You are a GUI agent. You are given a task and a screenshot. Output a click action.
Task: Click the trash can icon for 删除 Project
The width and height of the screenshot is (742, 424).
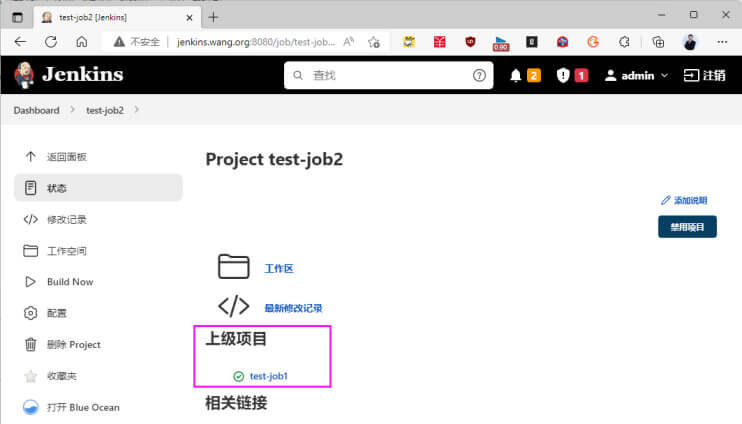(x=31, y=344)
